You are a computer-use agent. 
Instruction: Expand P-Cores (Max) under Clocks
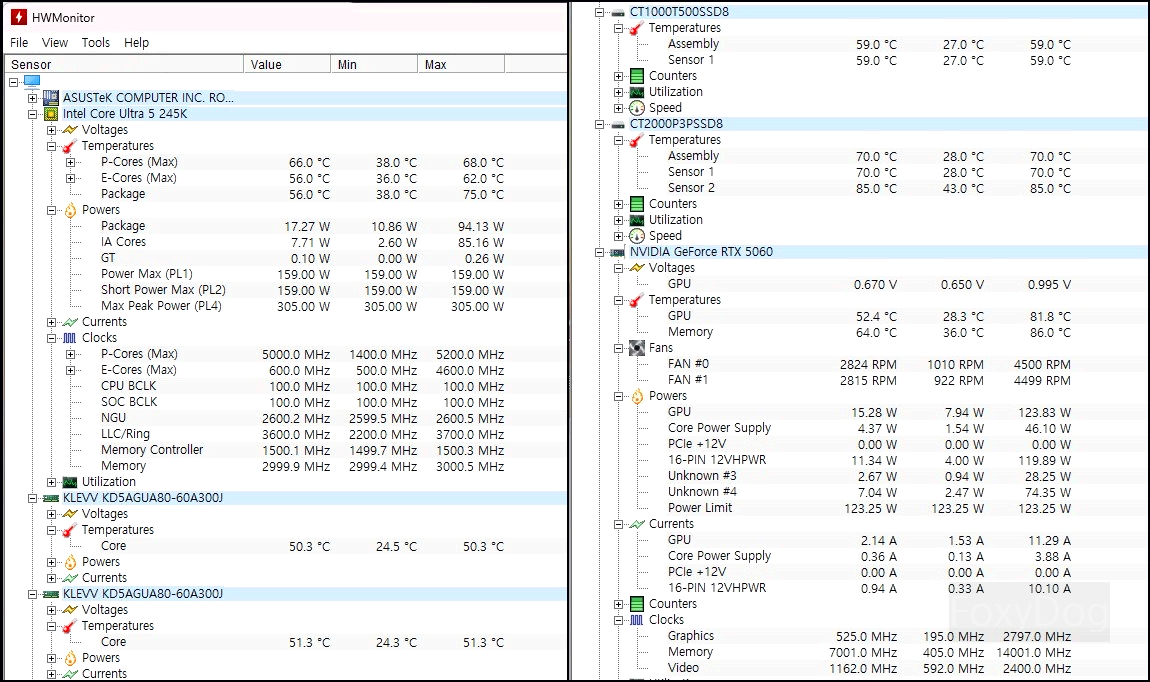click(70, 354)
